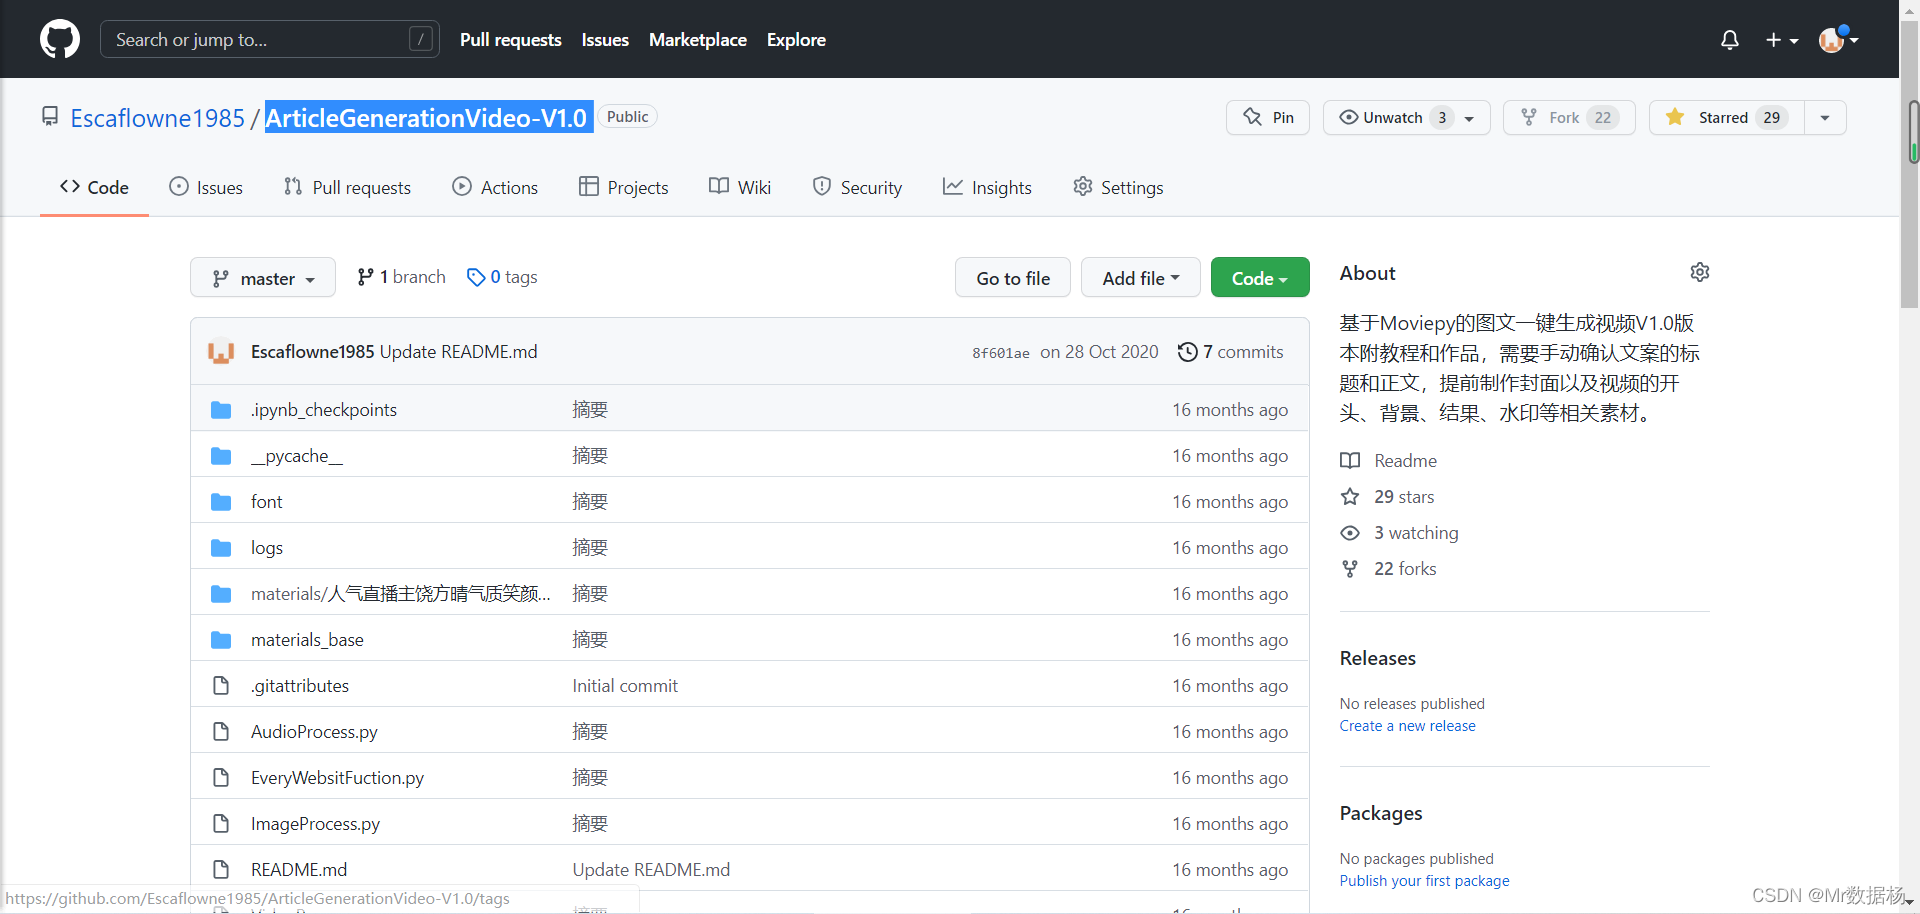This screenshot has height=914, width=1920.
Task: Select the Actions tab
Action: coord(495,187)
